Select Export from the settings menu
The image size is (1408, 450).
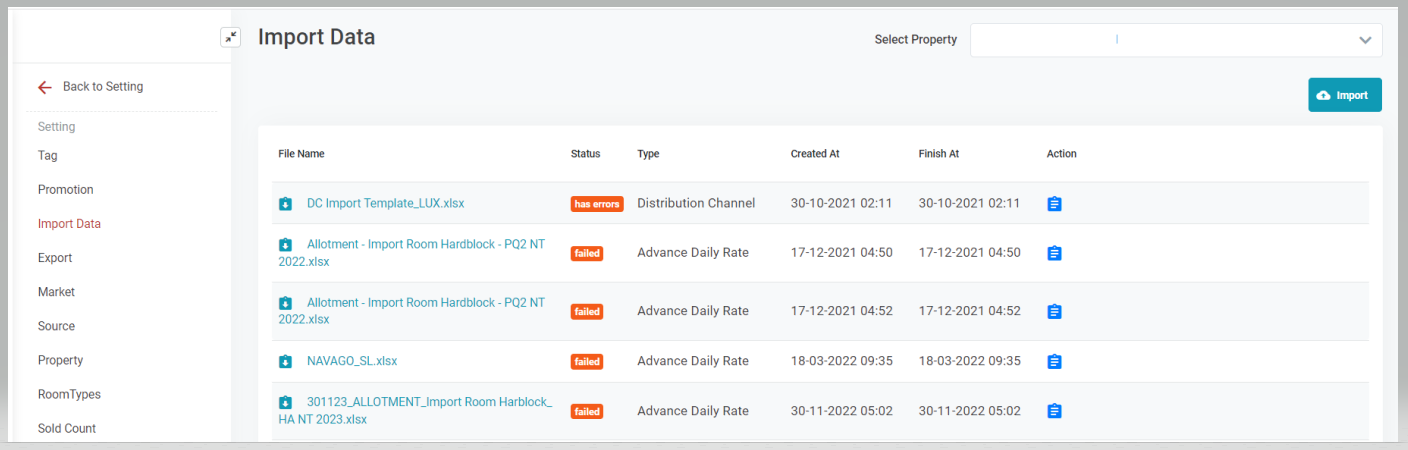click(55, 258)
